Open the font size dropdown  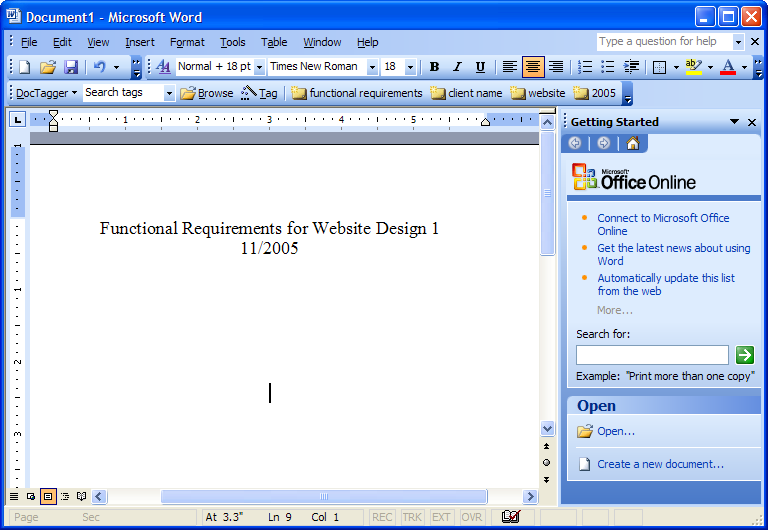[x=410, y=67]
